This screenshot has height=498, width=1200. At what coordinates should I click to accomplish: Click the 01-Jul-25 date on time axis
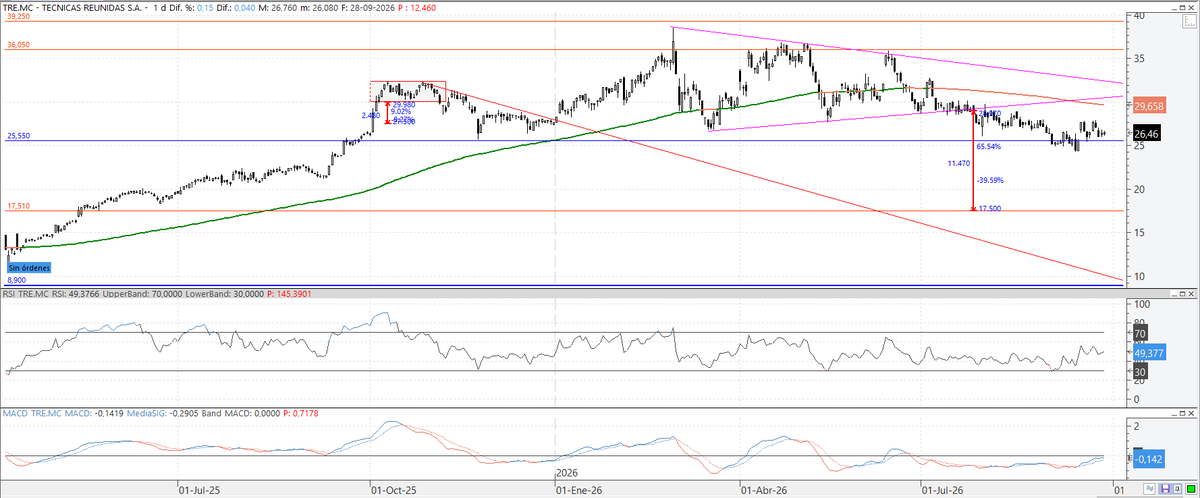[x=199, y=490]
